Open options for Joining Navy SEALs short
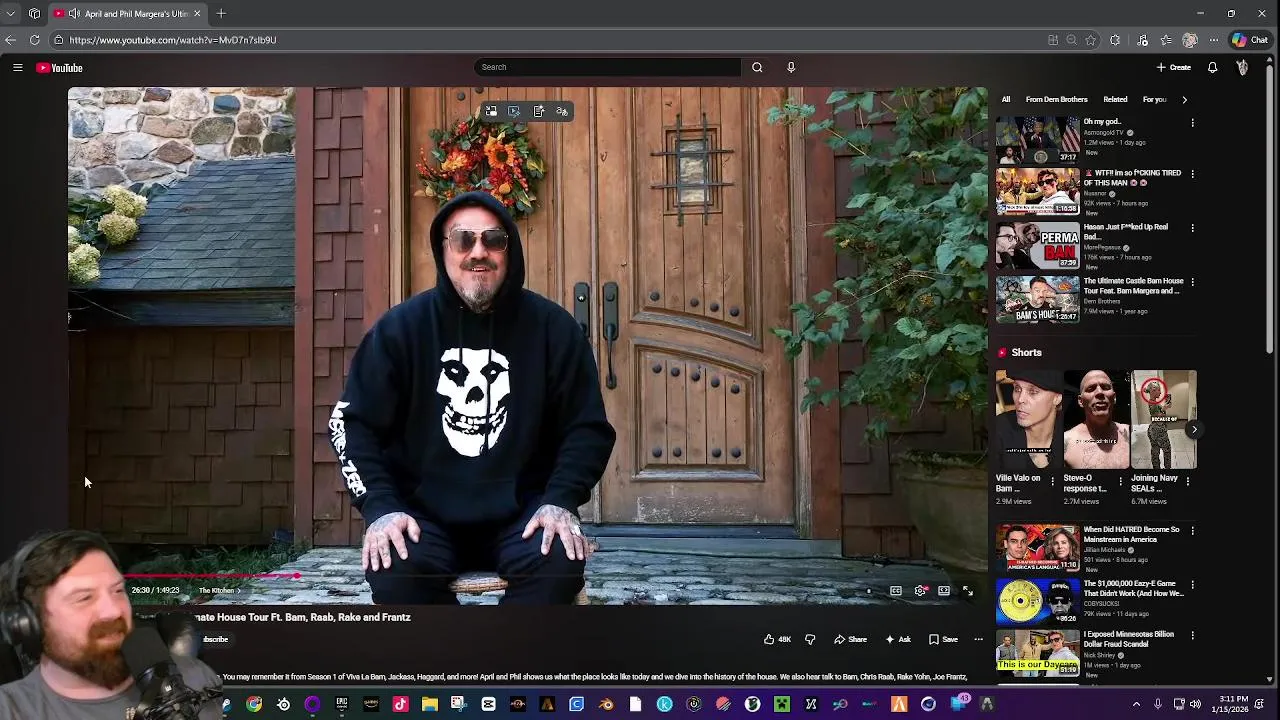 point(1188,481)
